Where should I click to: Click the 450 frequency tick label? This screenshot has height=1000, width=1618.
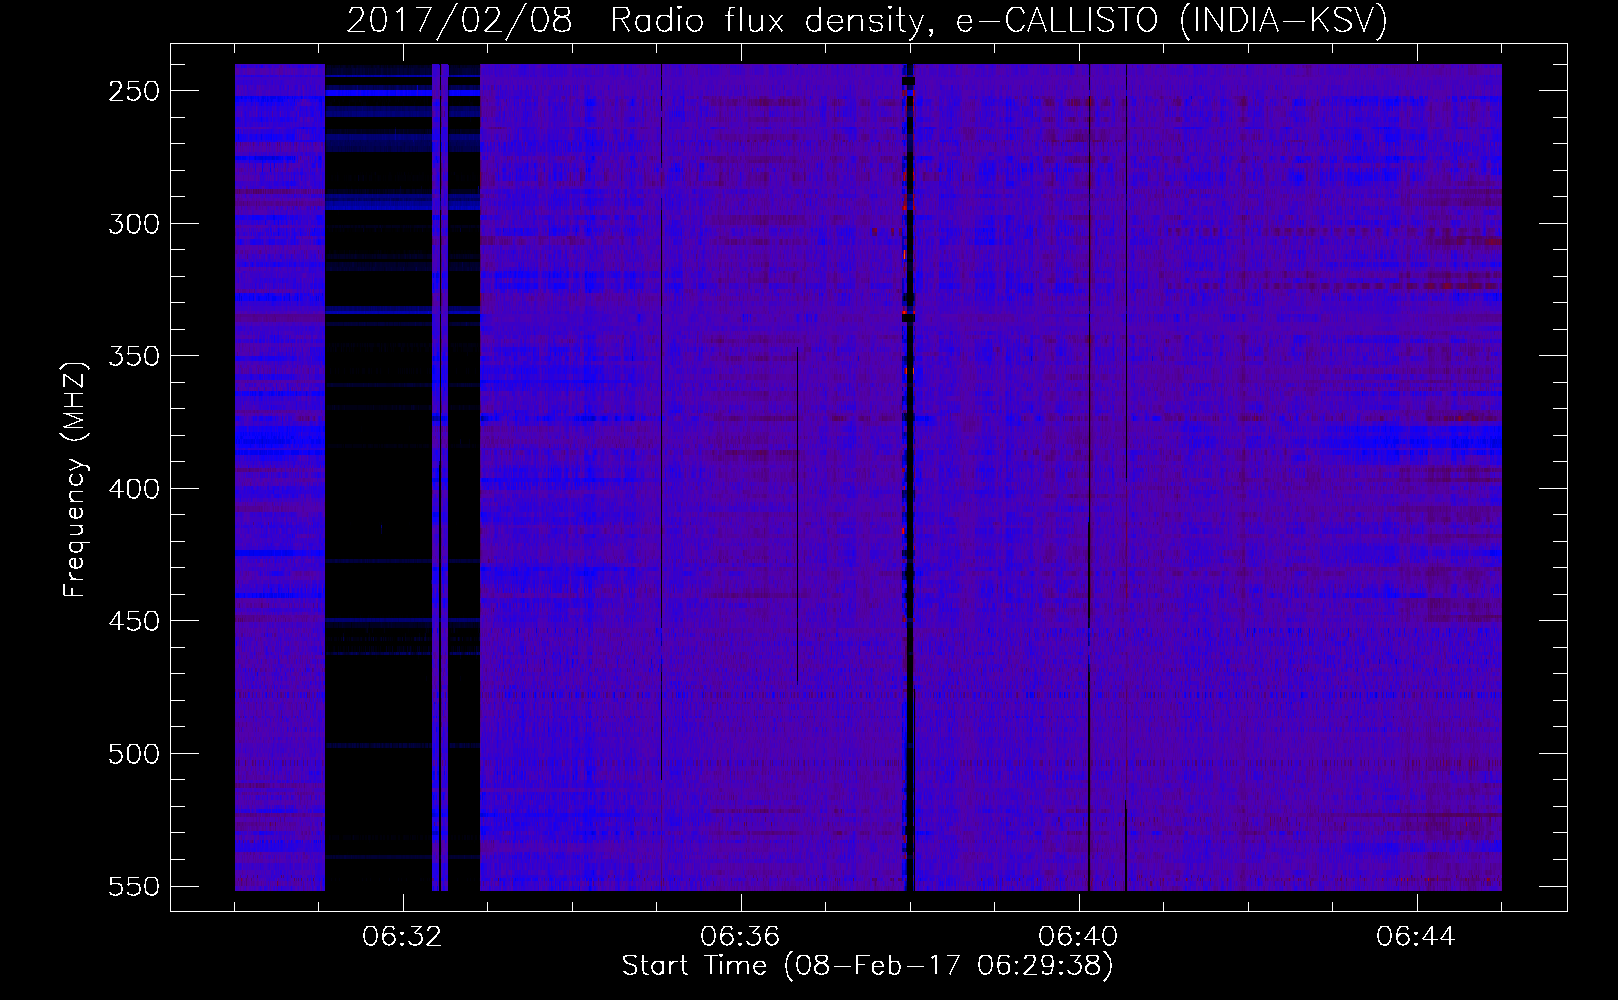point(133,621)
